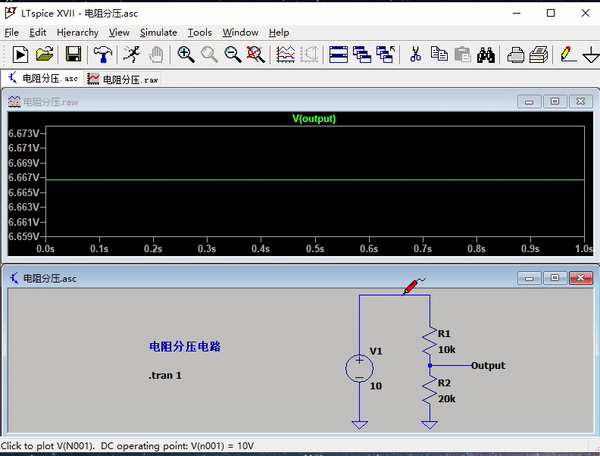
Task: Click resistor R2 symbol
Action: pos(429,391)
